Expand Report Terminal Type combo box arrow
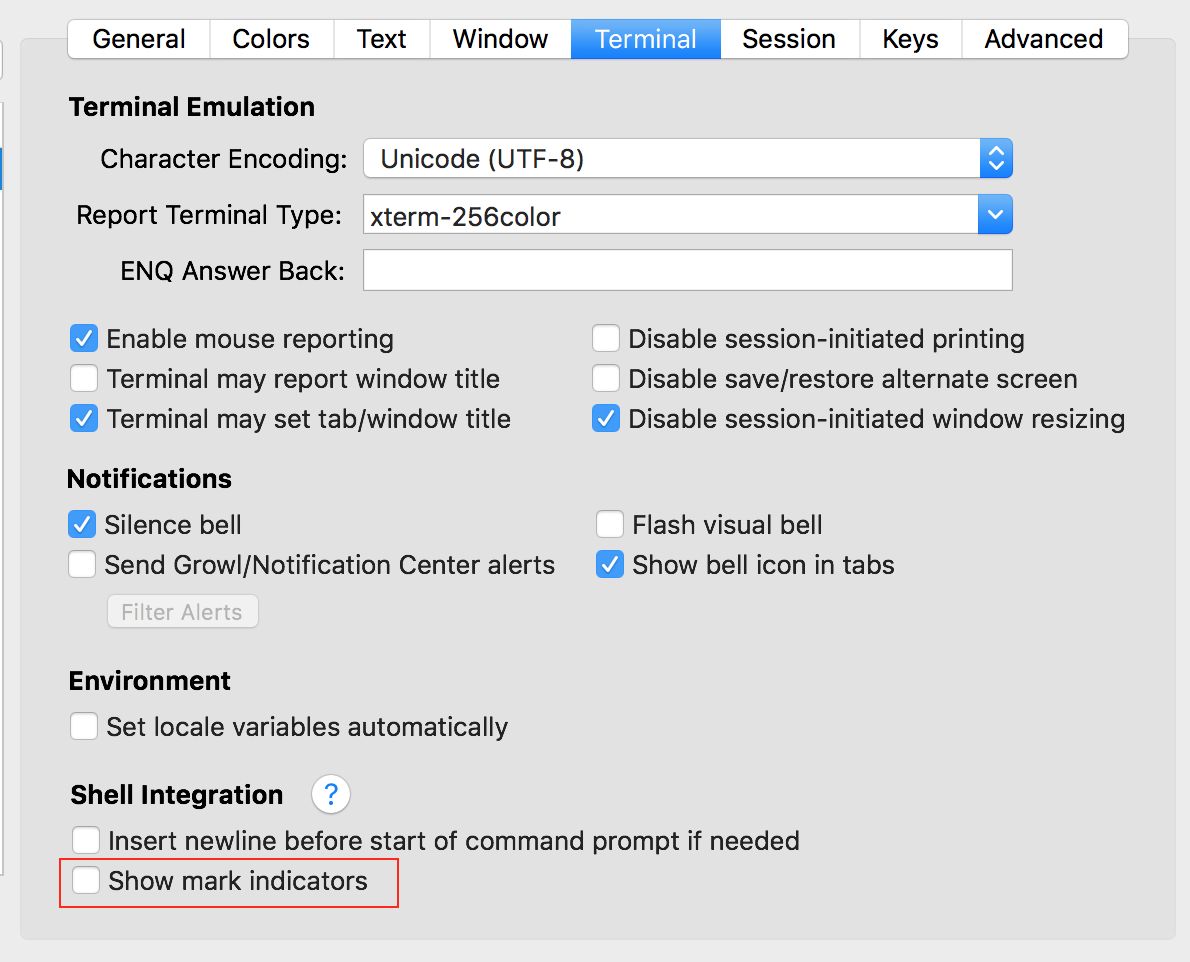This screenshot has width=1190, height=962. click(x=995, y=214)
